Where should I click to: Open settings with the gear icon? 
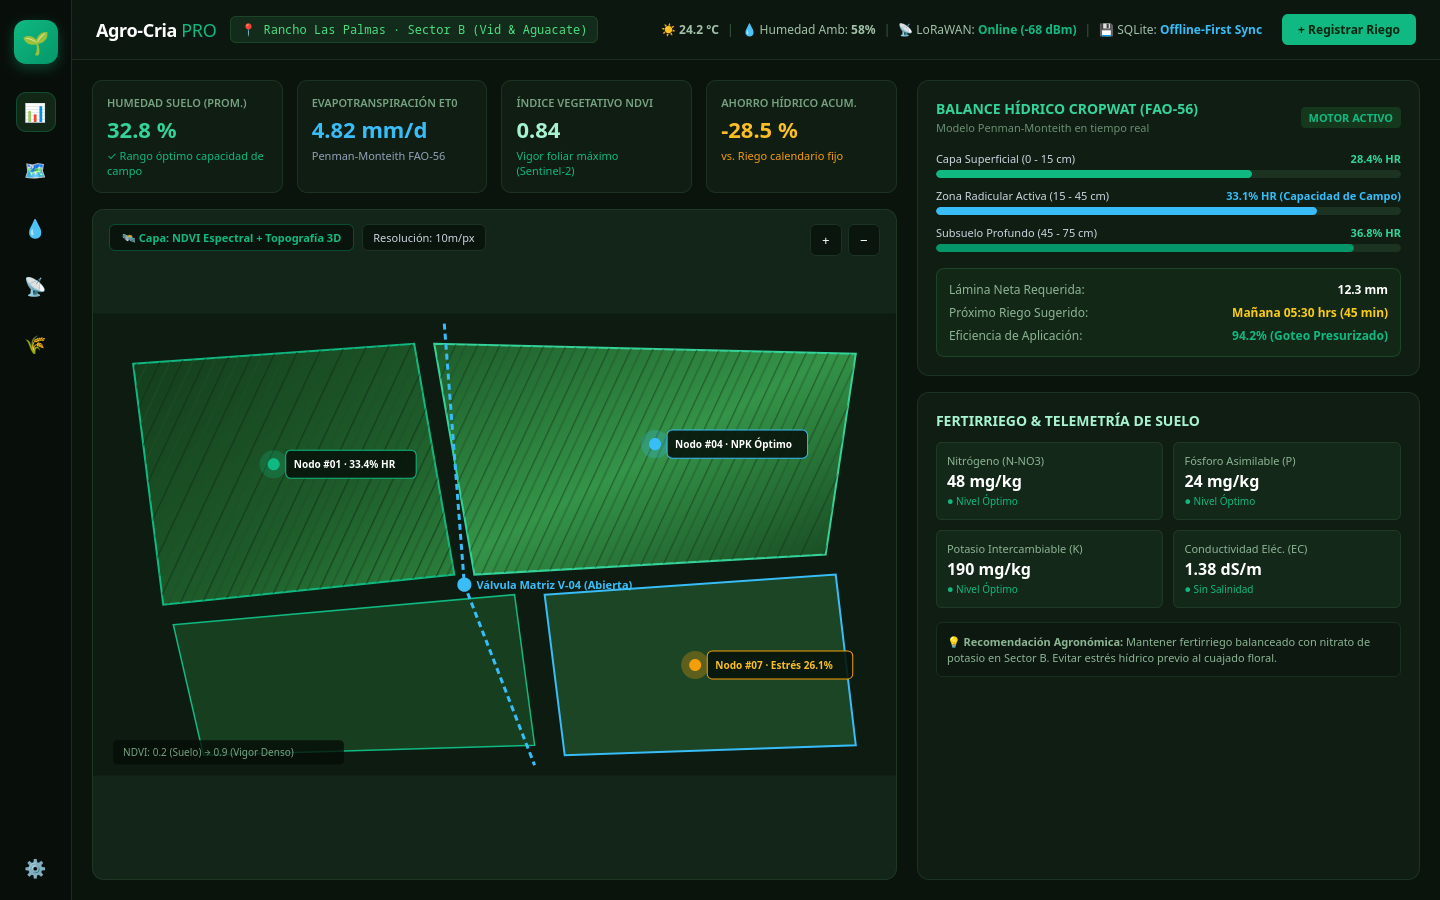point(36,868)
